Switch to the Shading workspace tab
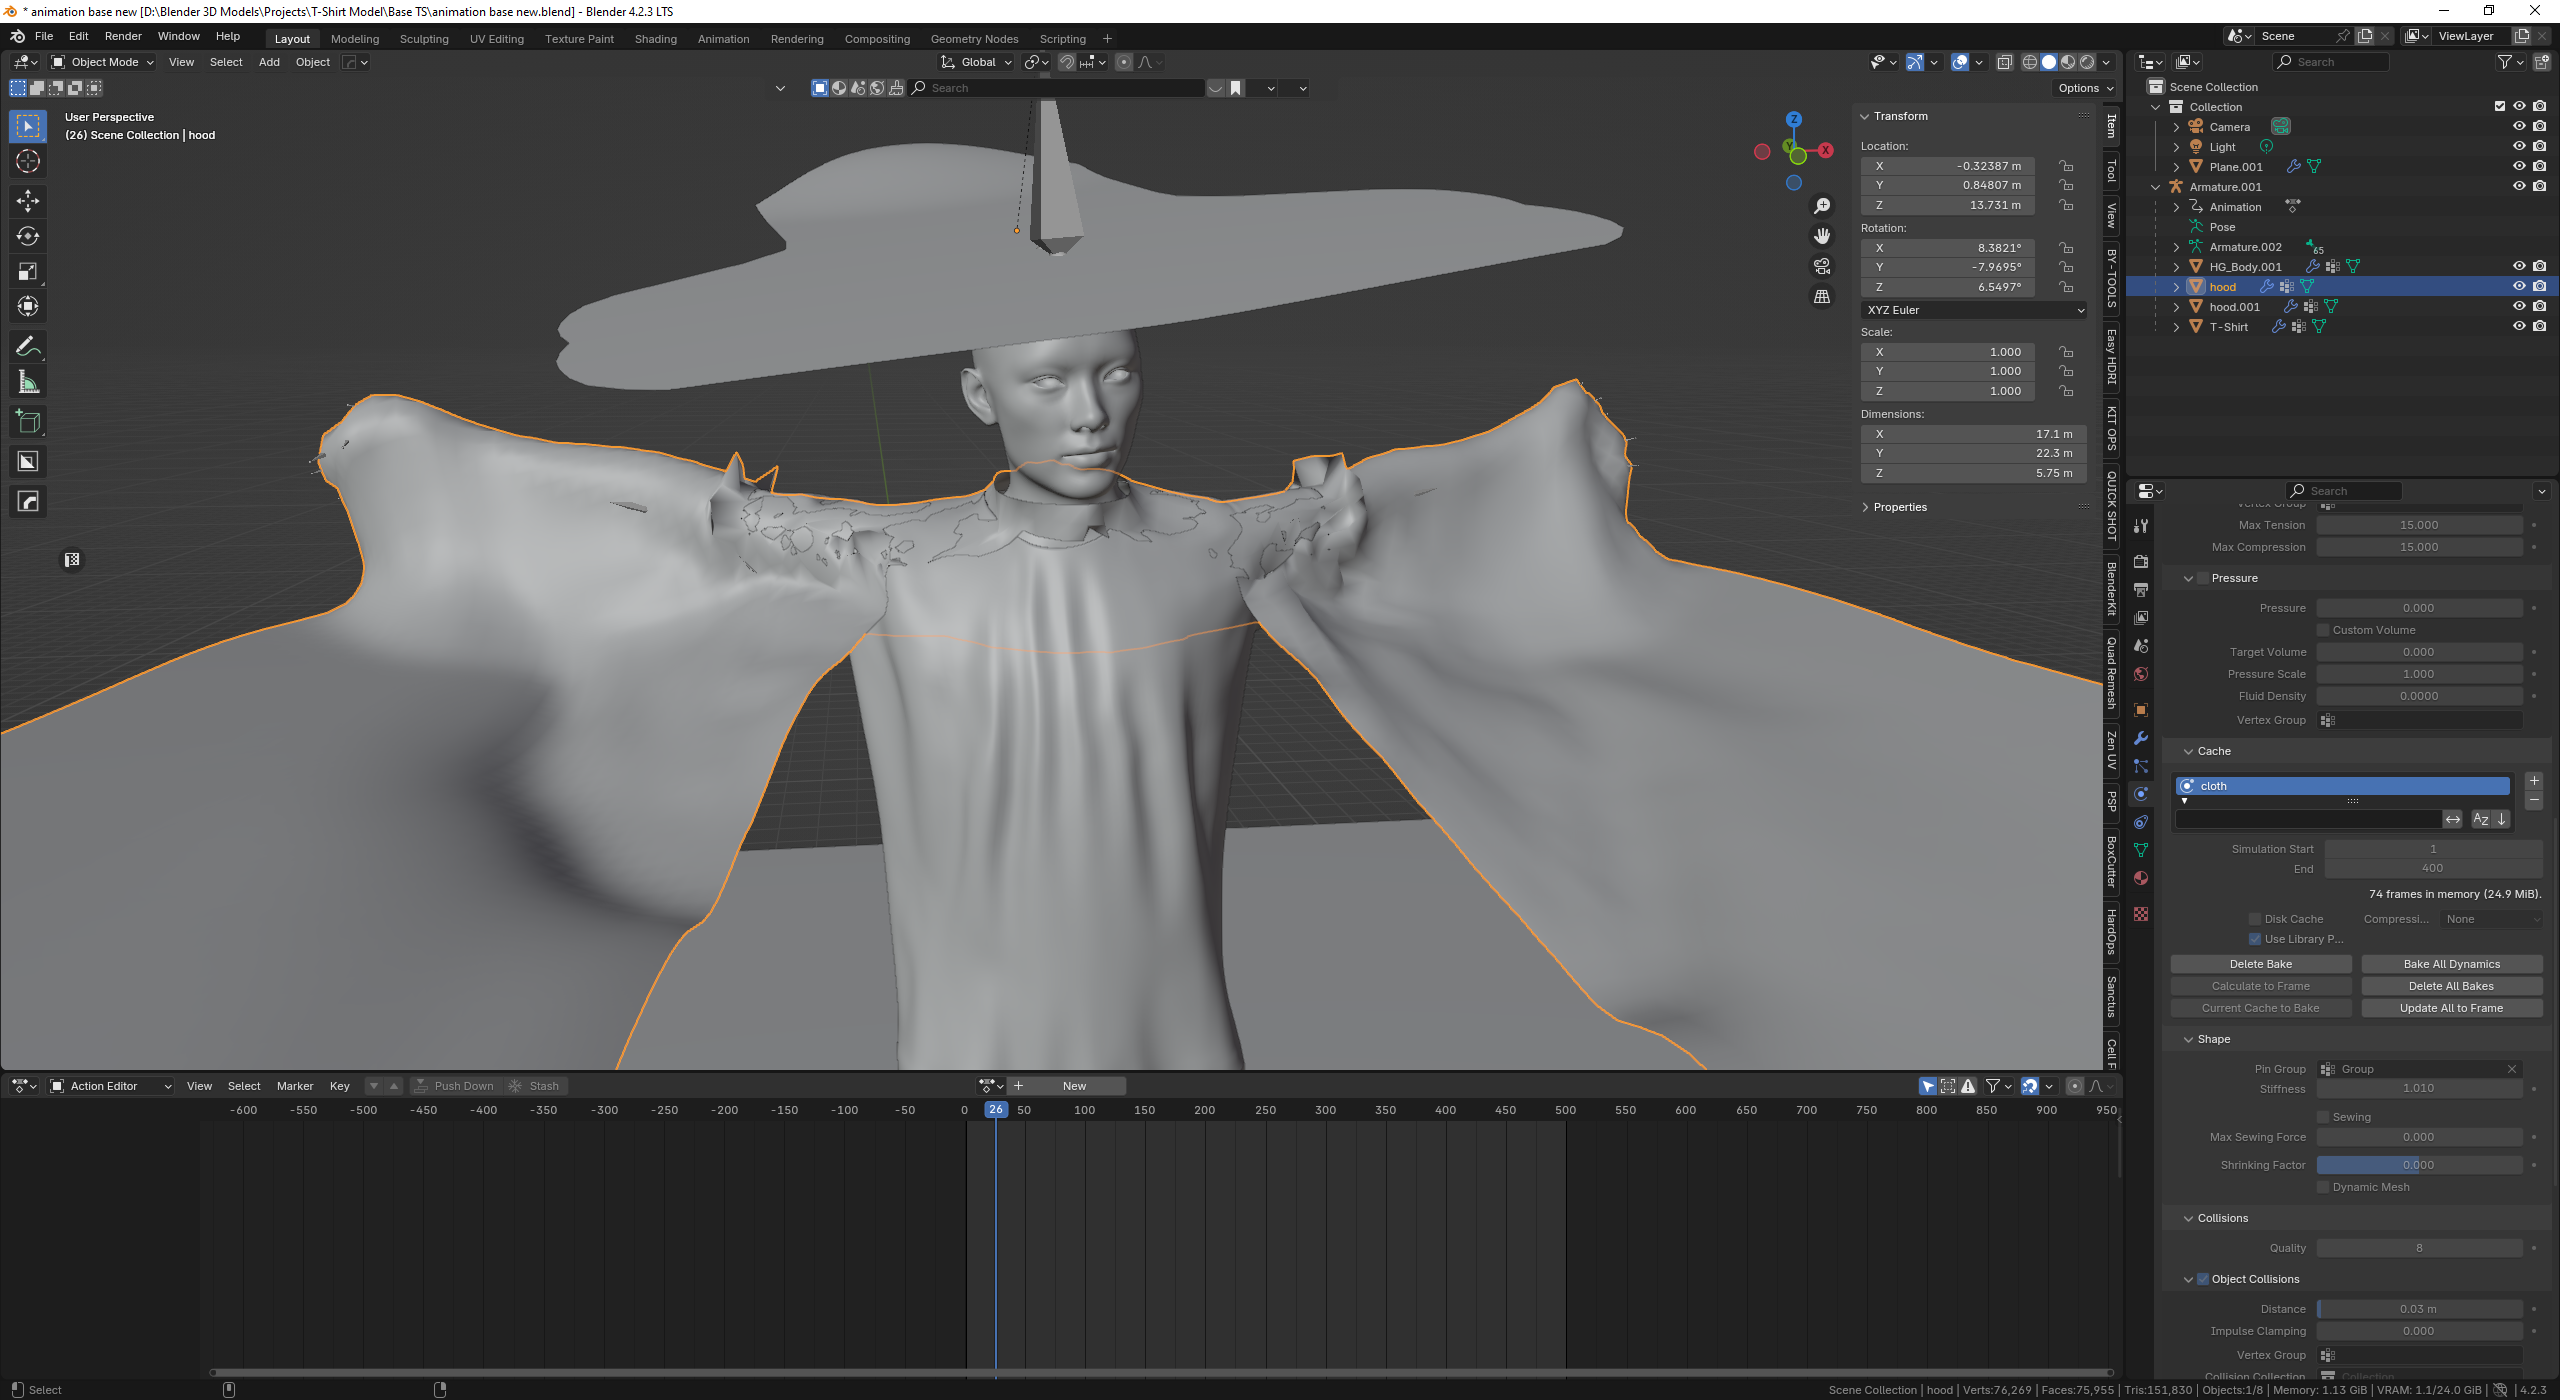This screenshot has height=1400, width=2560. coord(655,39)
